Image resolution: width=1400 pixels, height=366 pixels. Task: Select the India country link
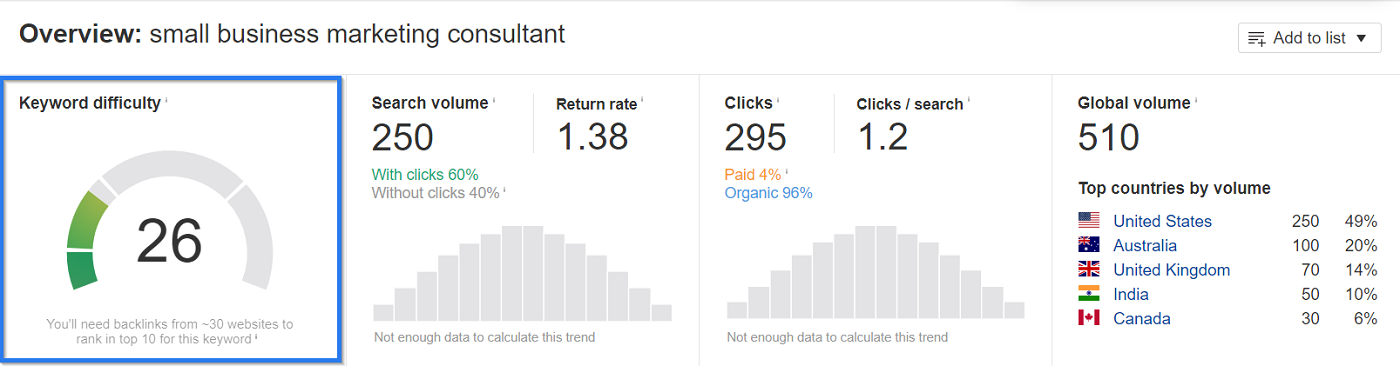pos(1131,294)
